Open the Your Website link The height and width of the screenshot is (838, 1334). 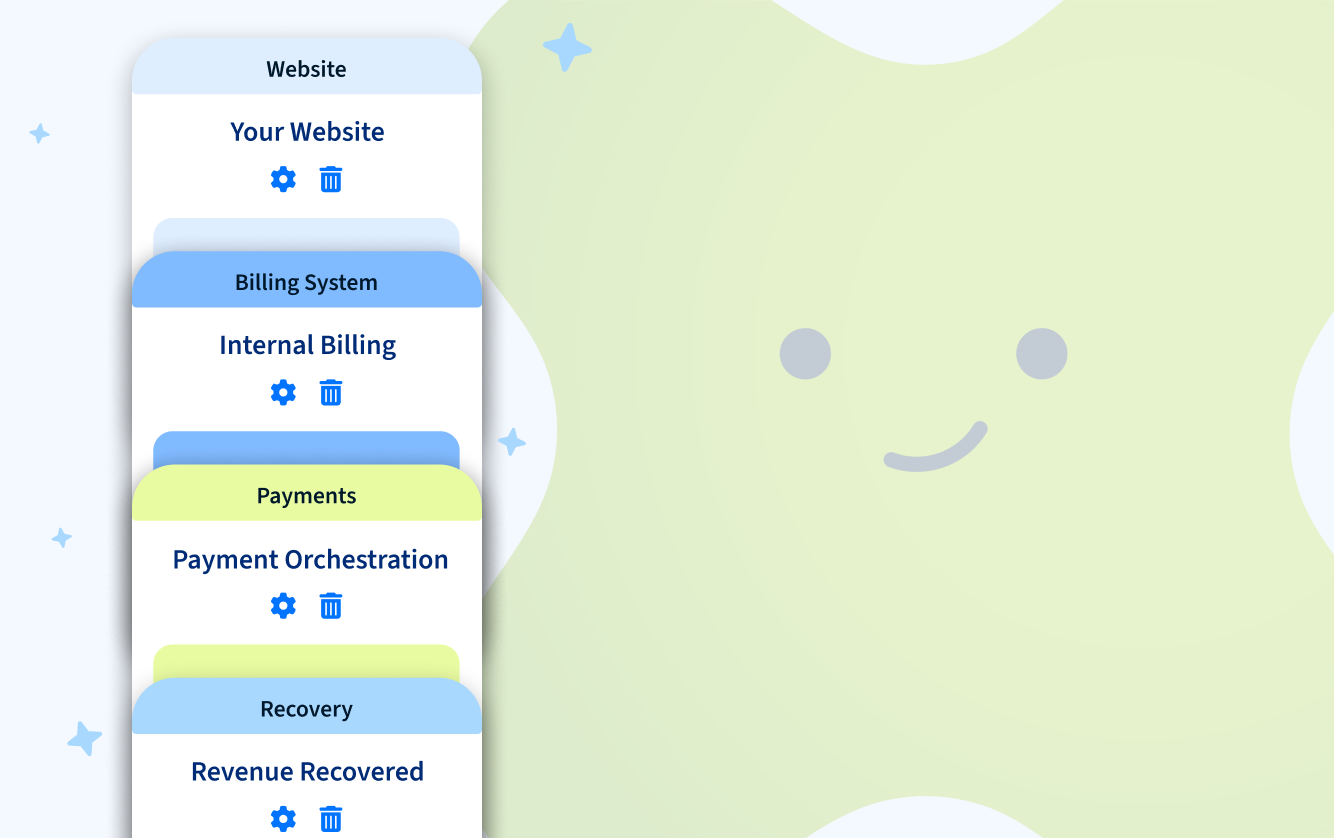[x=307, y=131]
